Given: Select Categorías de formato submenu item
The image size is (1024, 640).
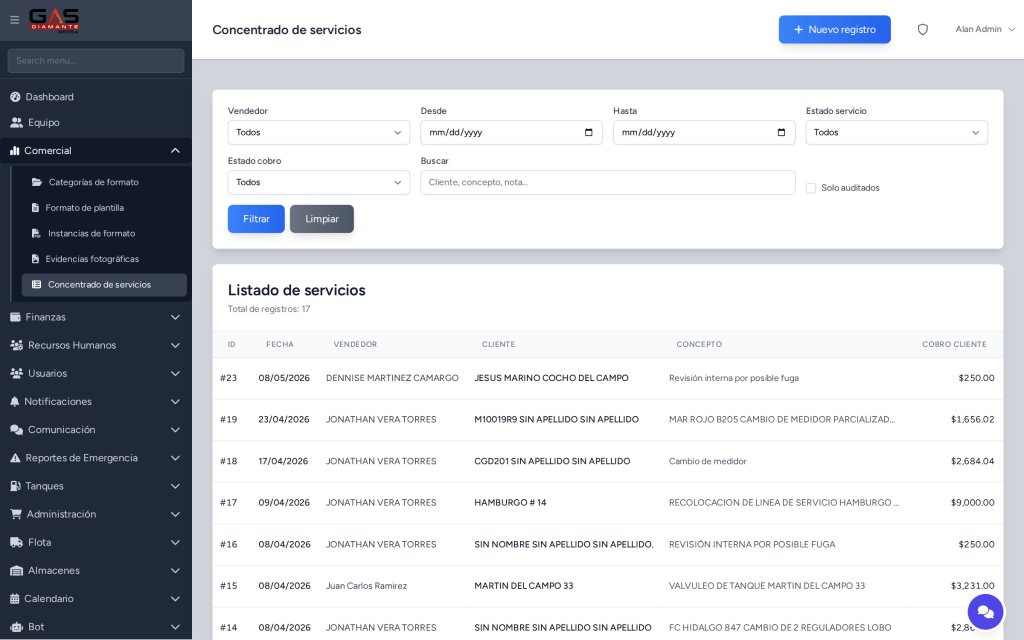Looking at the screenshot, I should coord(104,182).
